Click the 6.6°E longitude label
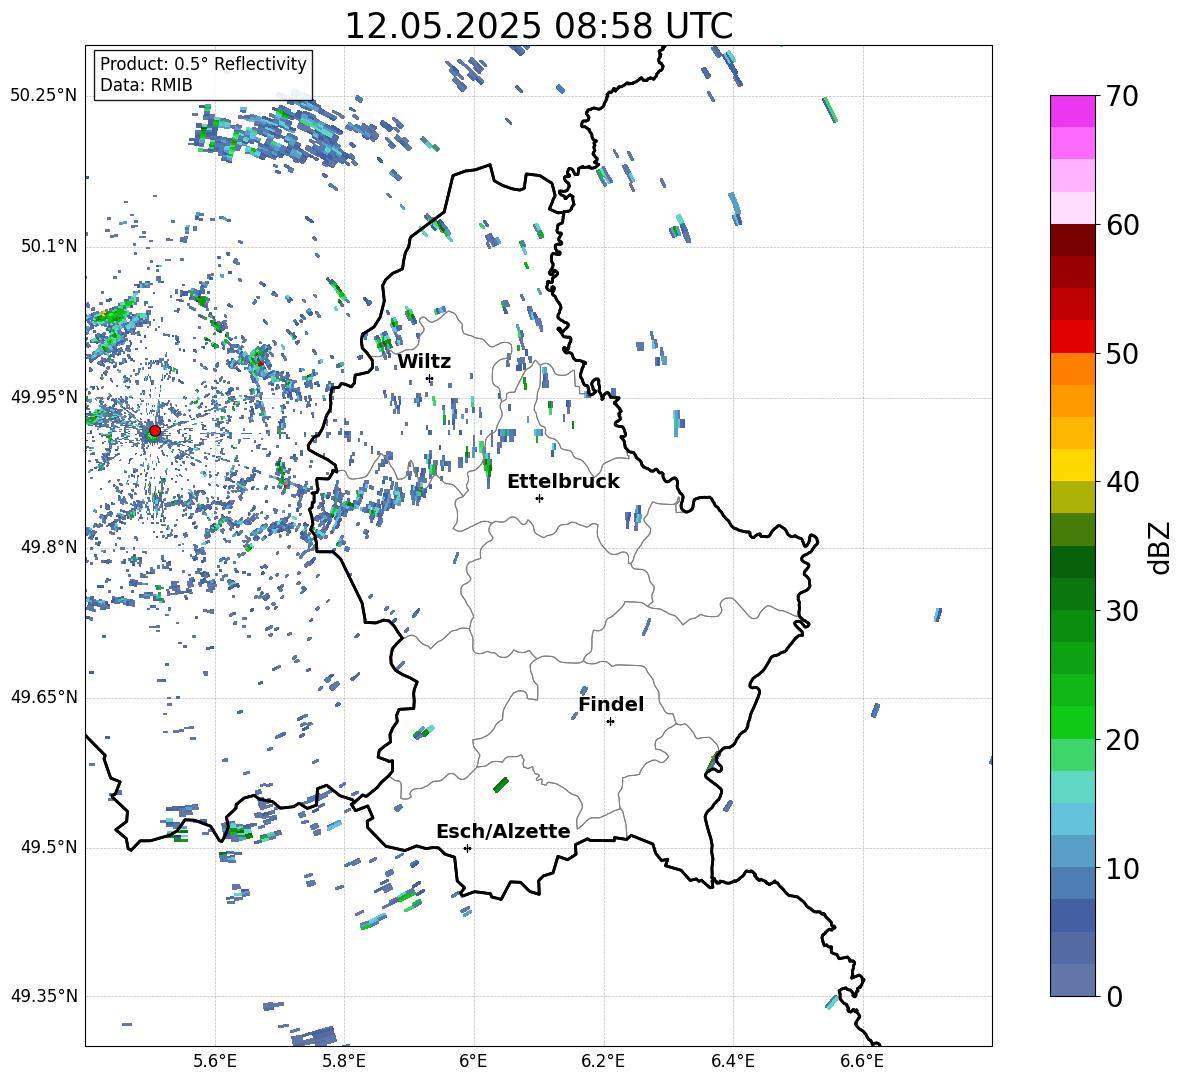This screenshot has width=1184, height=1081. [x=862, y=1061]
